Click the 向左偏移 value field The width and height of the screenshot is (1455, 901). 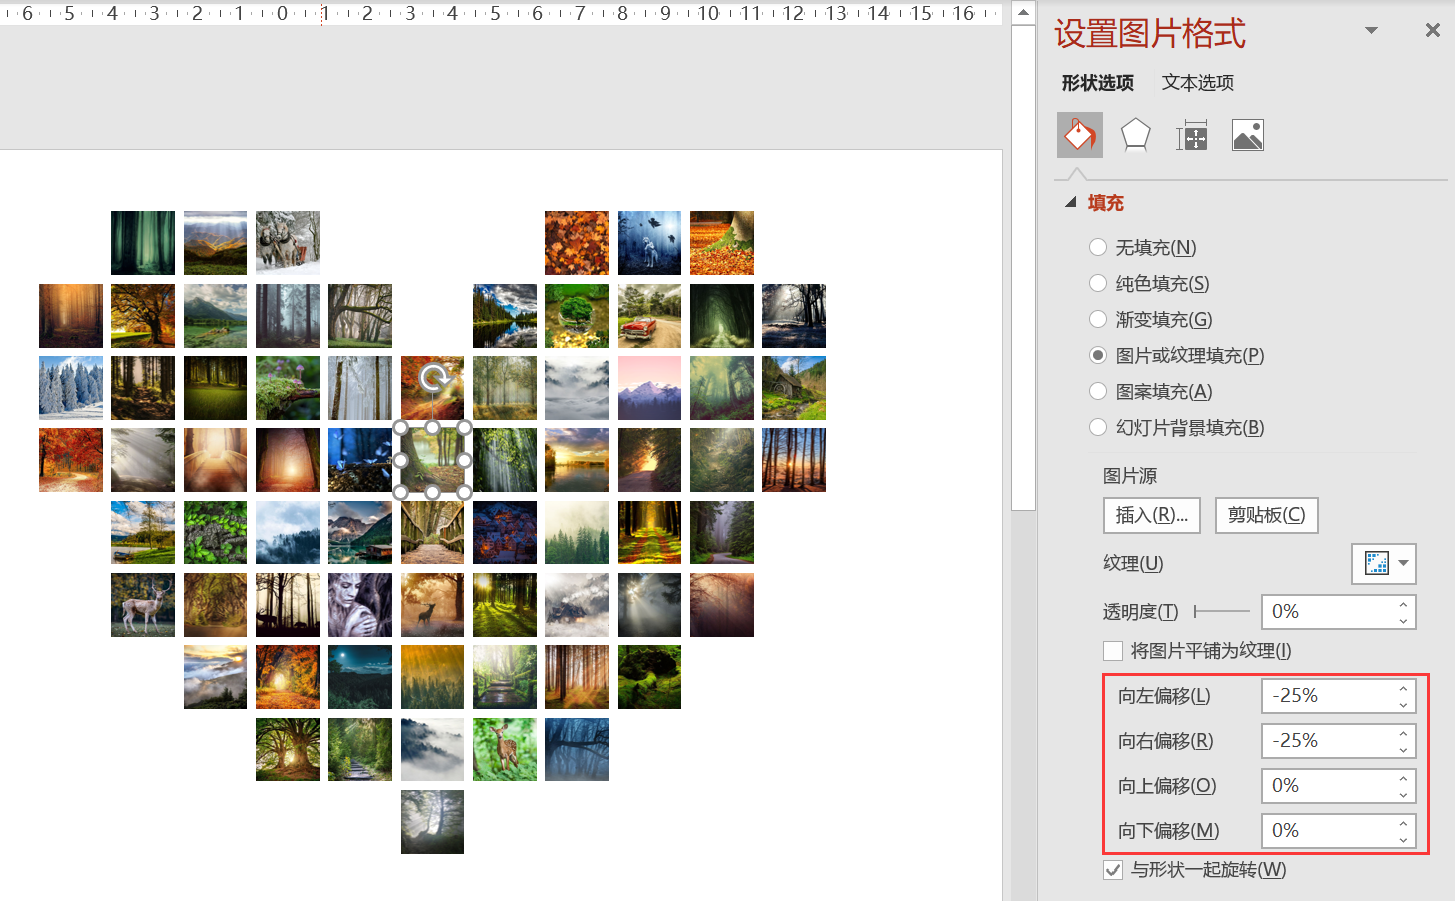[1326, 696]
